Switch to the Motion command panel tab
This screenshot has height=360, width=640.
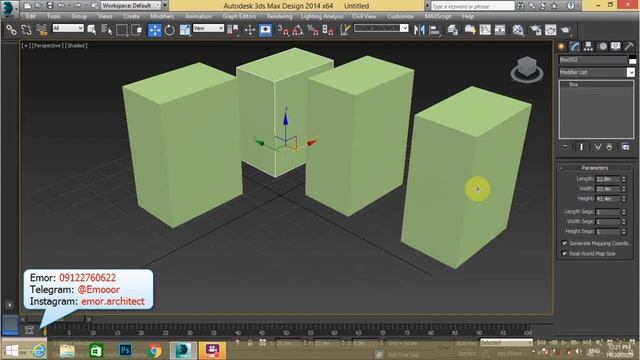(603, 46)
